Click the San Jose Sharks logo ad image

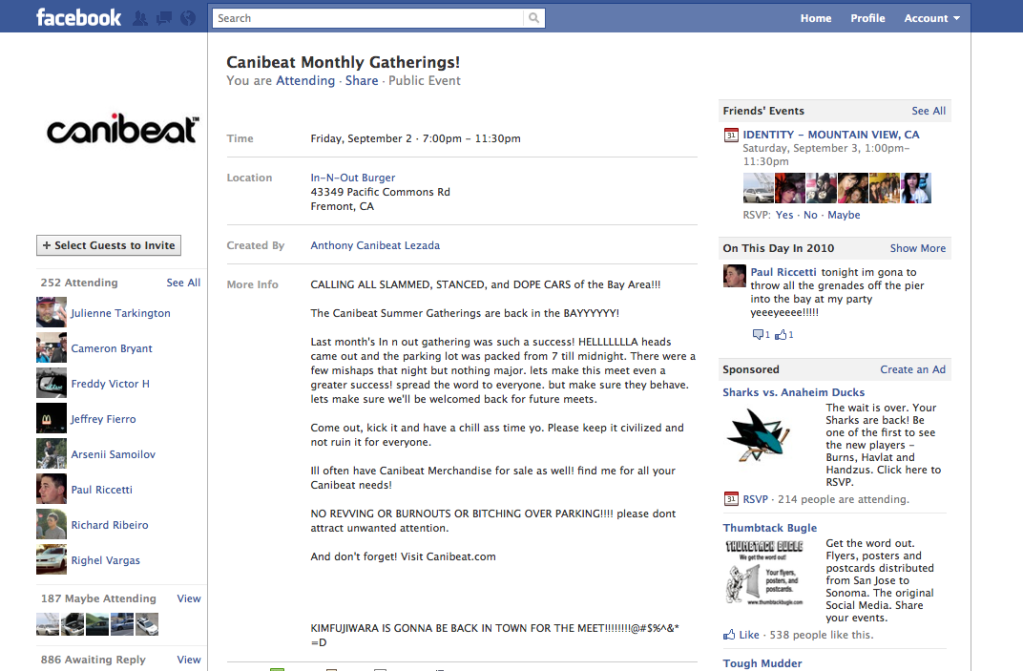pyautogui.click(x=758, y=435)
